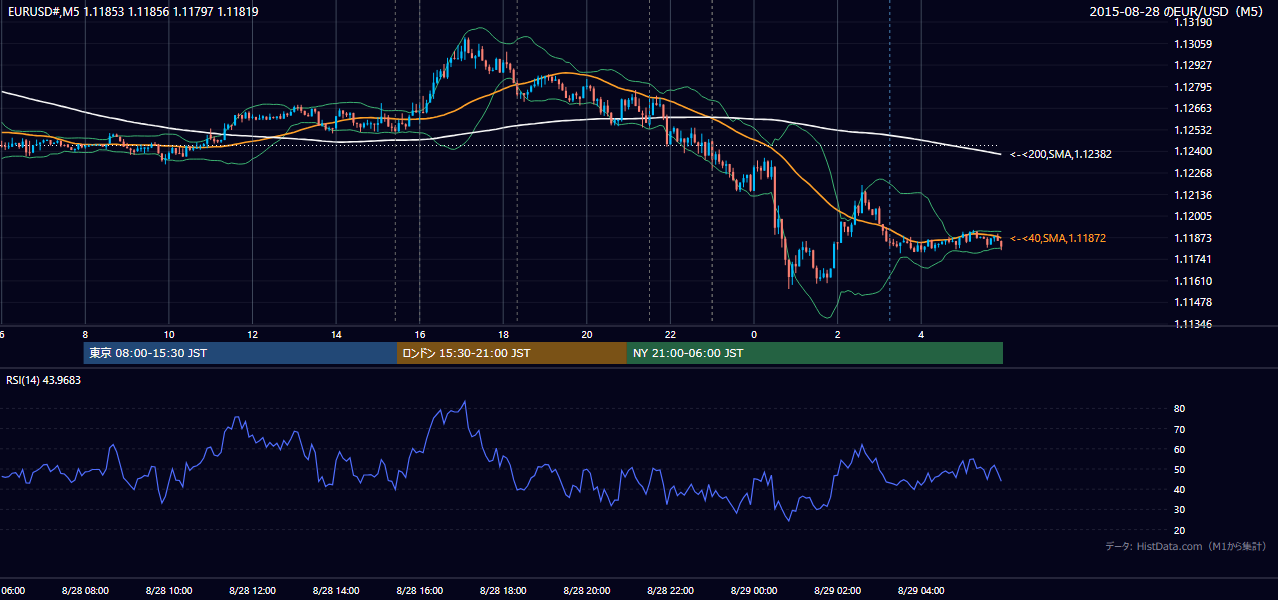Click hour label 8 under the price chart
1278x600 pixels.
click(85, 335)
